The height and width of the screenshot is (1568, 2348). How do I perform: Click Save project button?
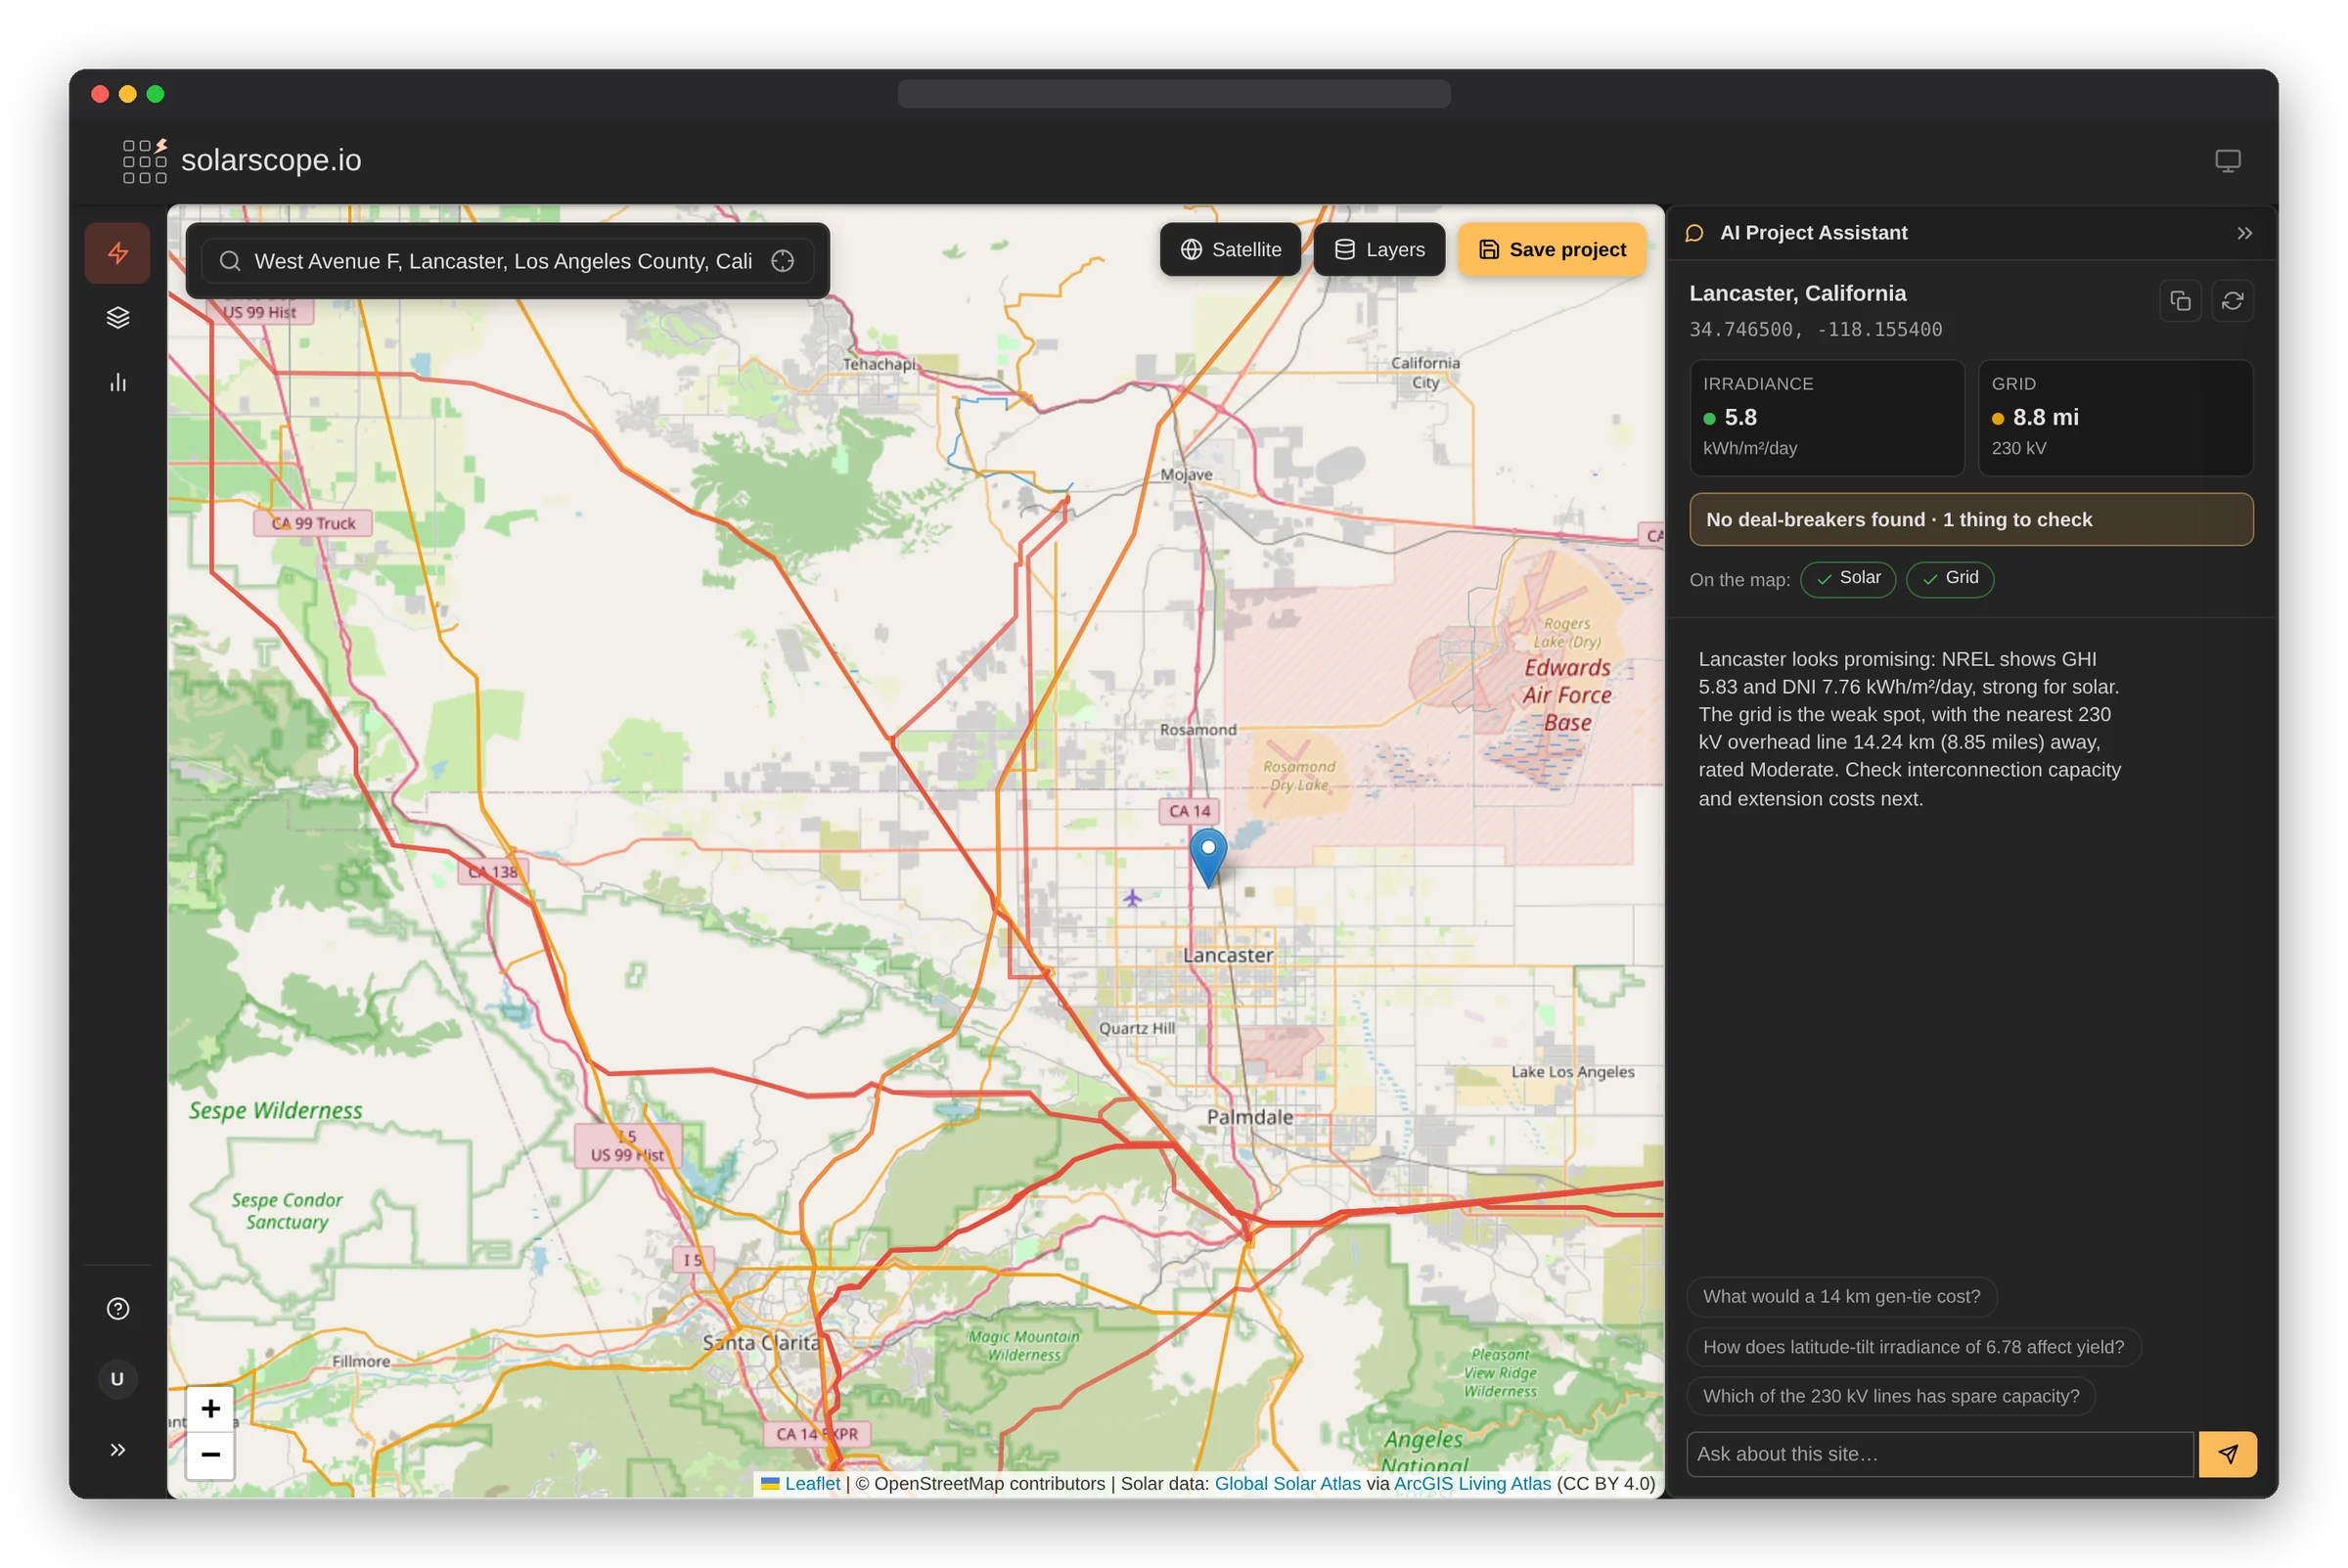pyautogui.click(x=1551, y=249)
